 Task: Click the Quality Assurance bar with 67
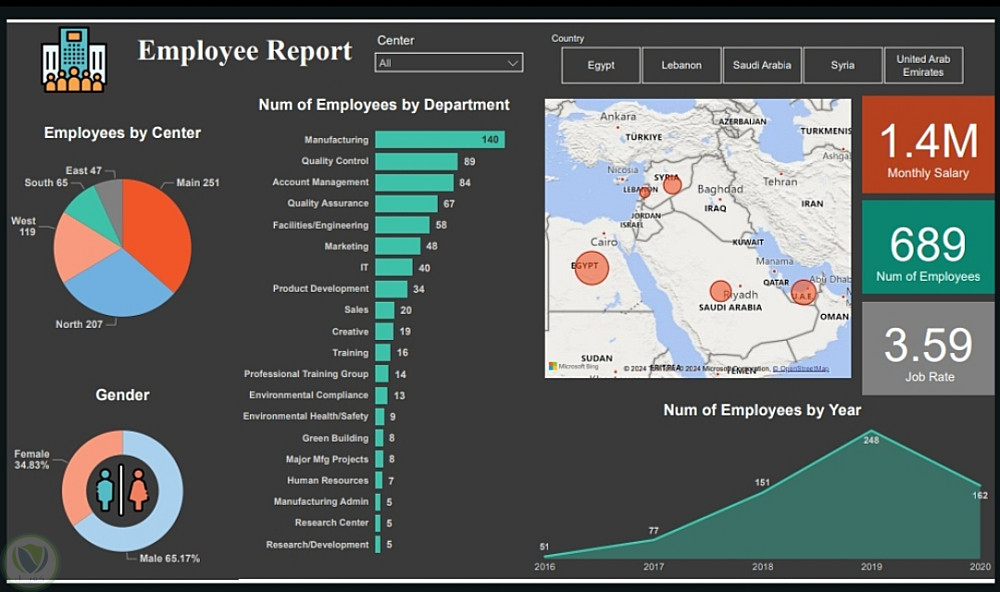pos(406,204)
